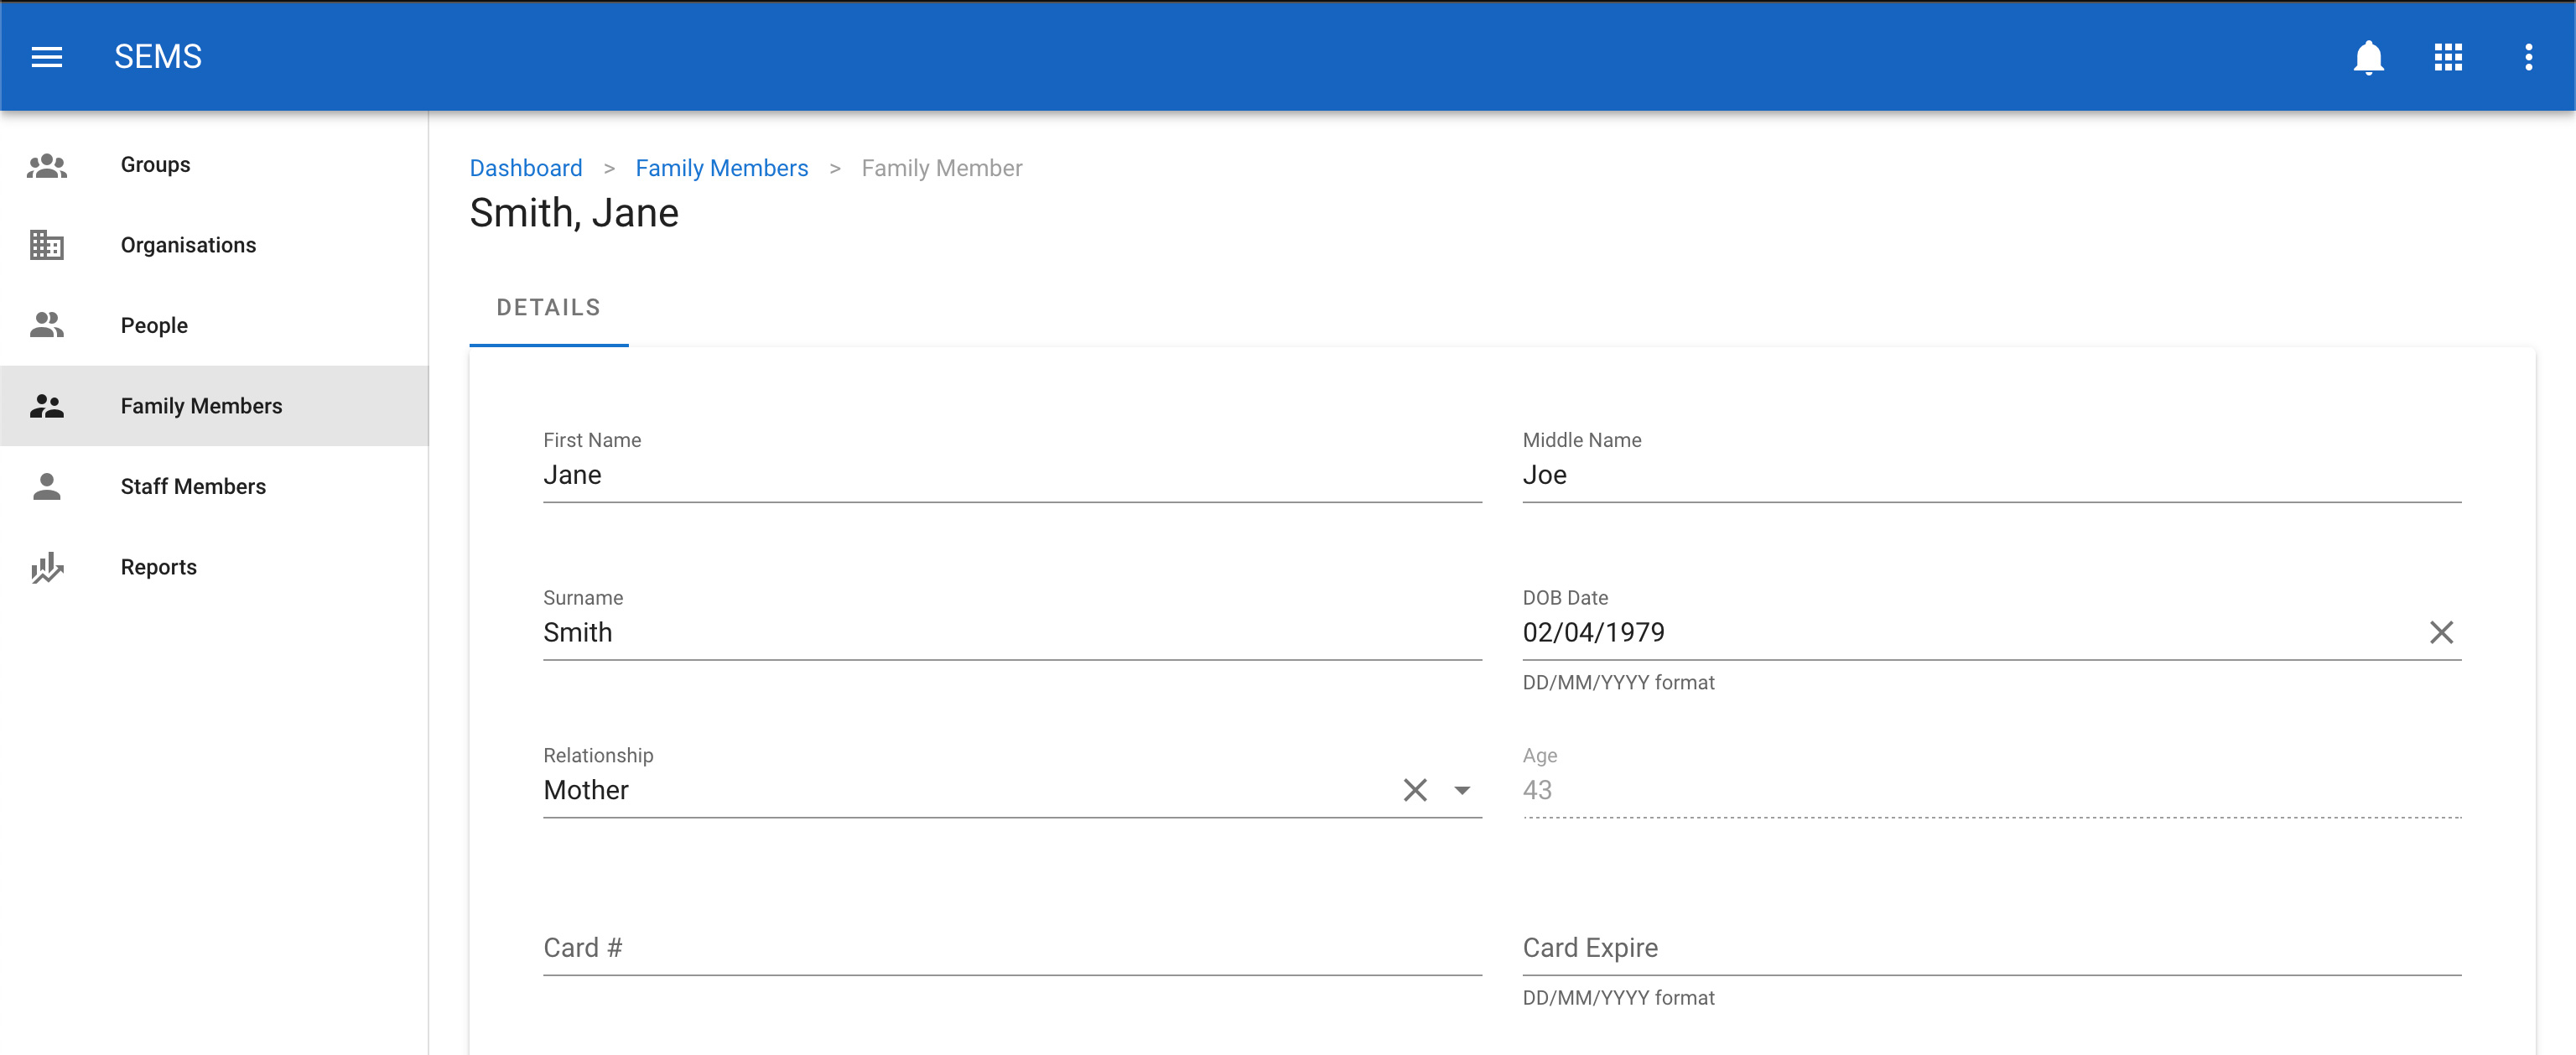Click the Staff Members person icon
Image resolution: width=2576 pixels, height=1055 pixels.
pyautogui.click(x=47, y=486)
